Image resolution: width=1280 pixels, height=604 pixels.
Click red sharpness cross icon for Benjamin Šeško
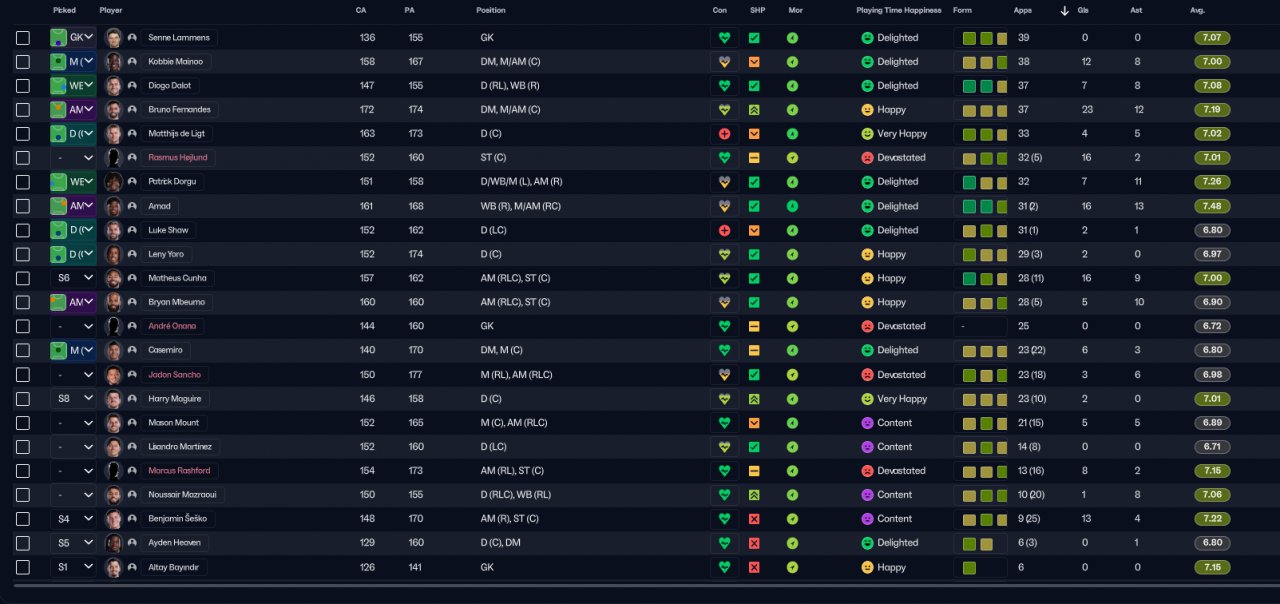coord(754,519)
